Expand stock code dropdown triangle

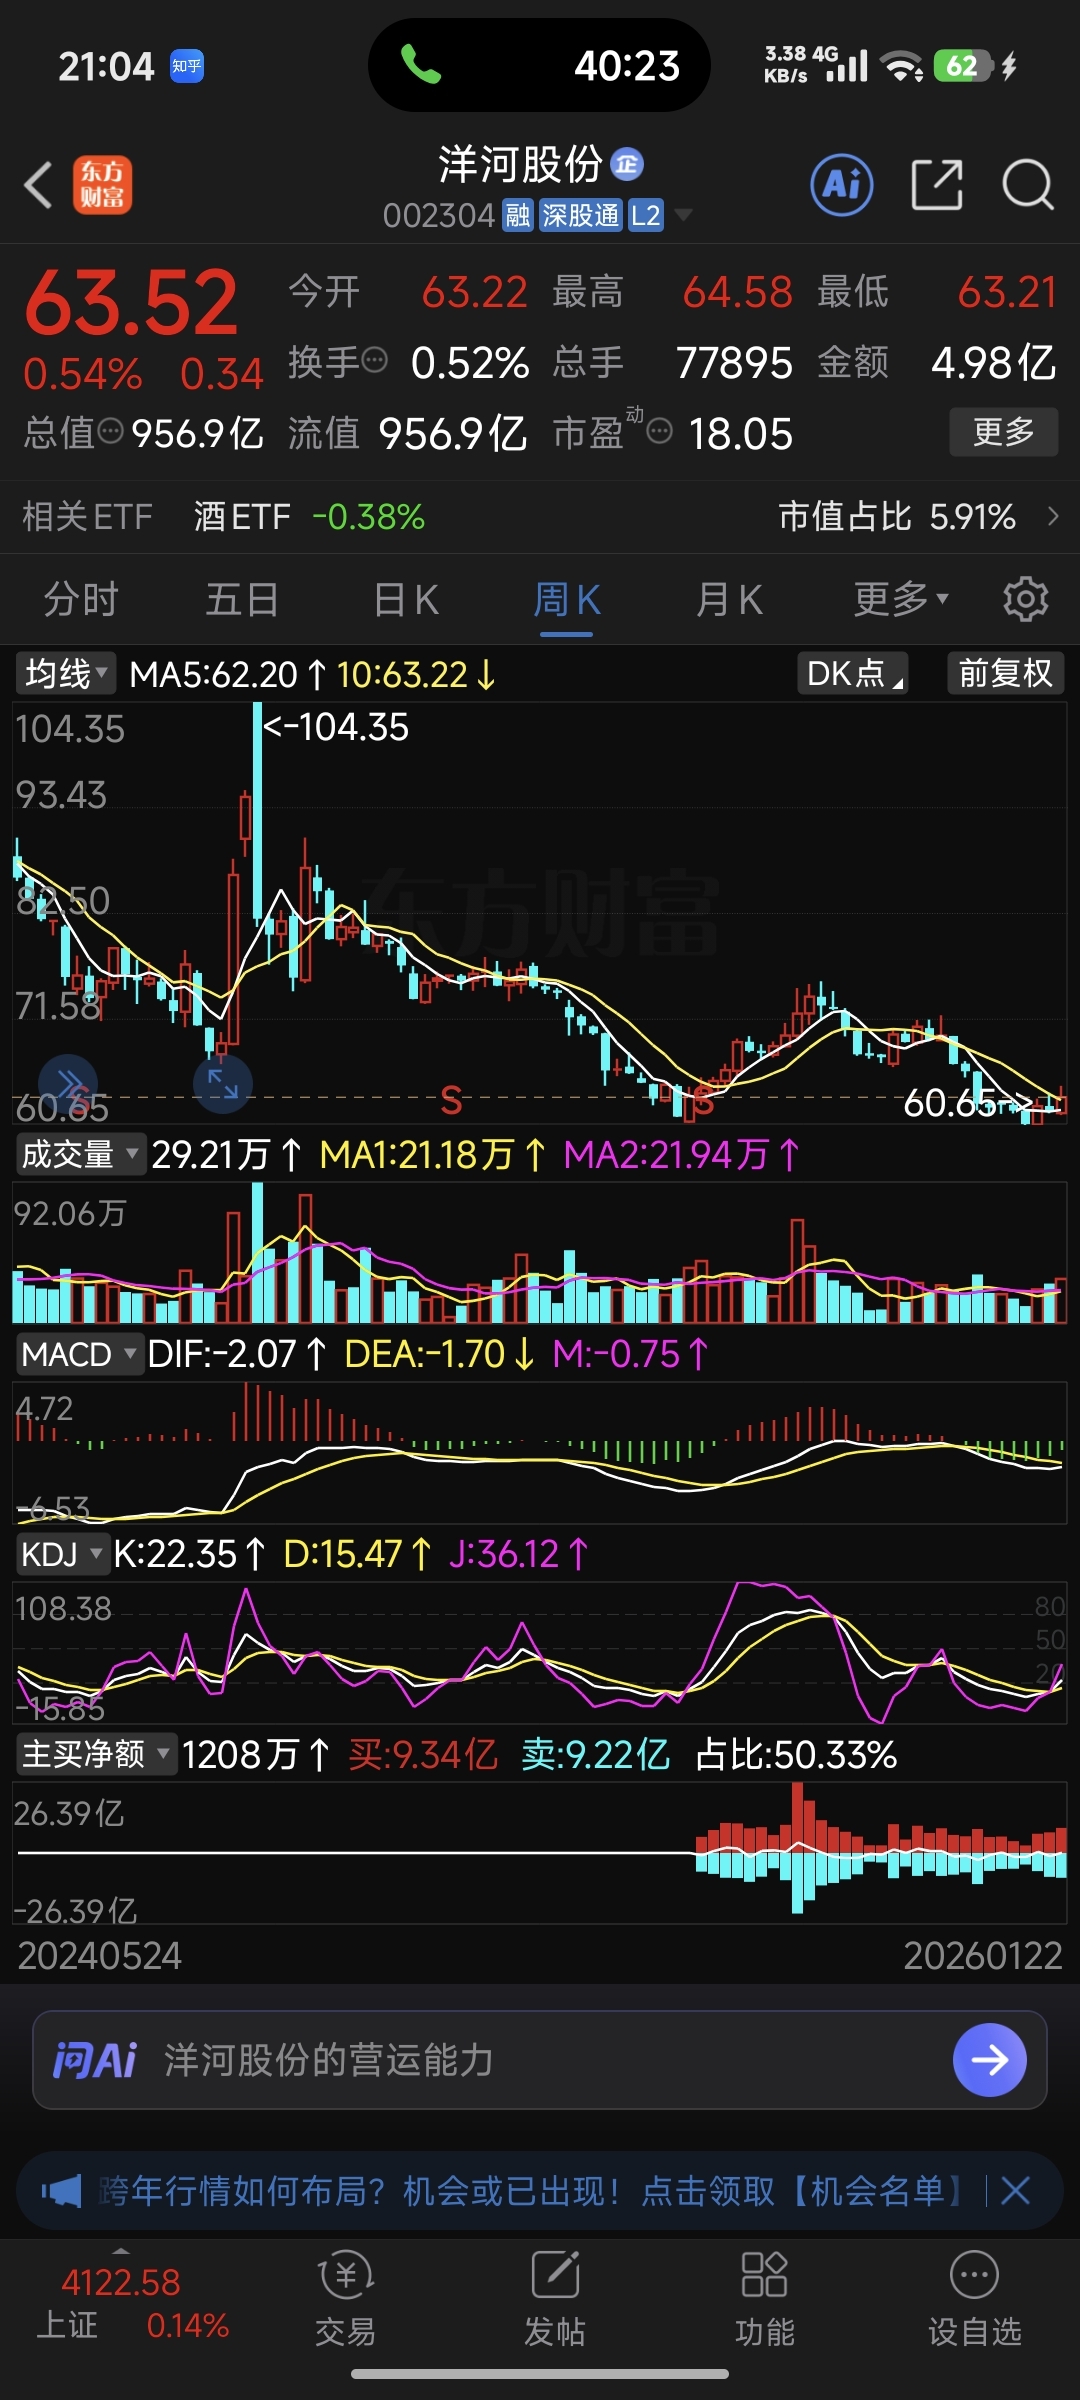pos(684,215)
